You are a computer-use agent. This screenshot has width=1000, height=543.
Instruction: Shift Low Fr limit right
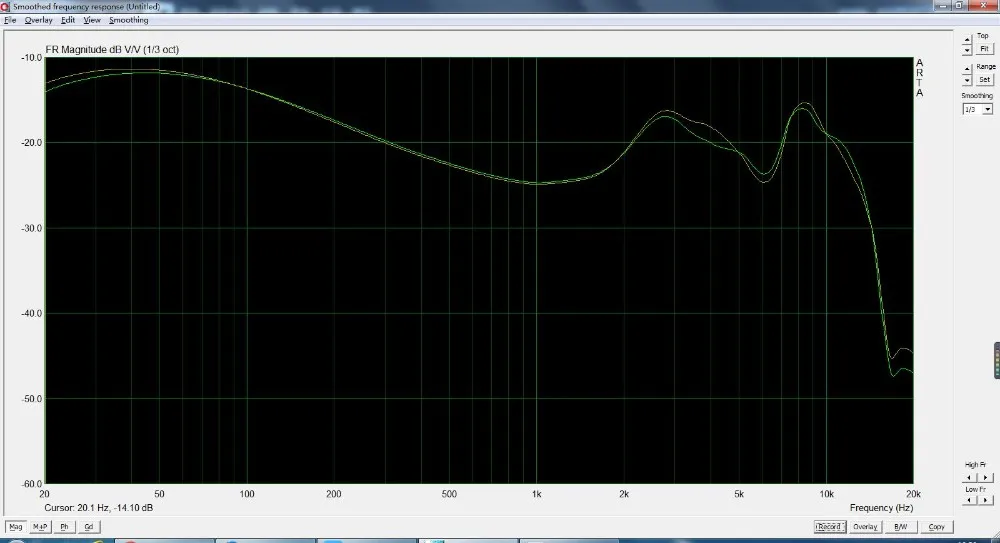(x=985, y=500)
